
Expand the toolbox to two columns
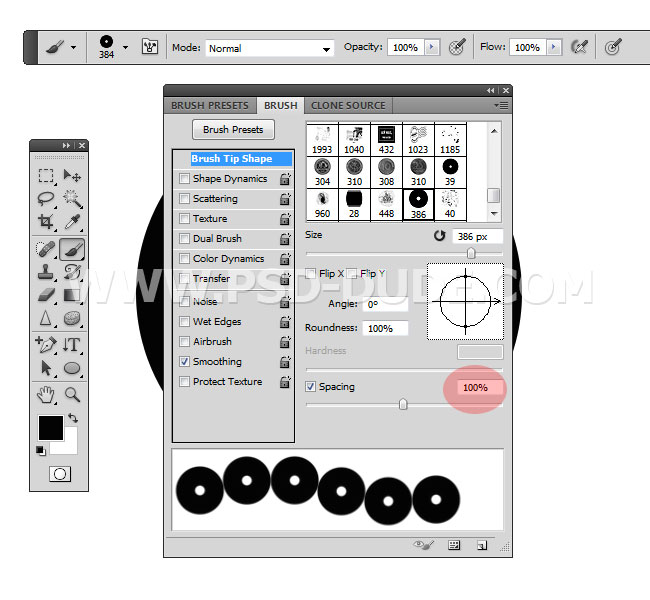click(66, 146)
